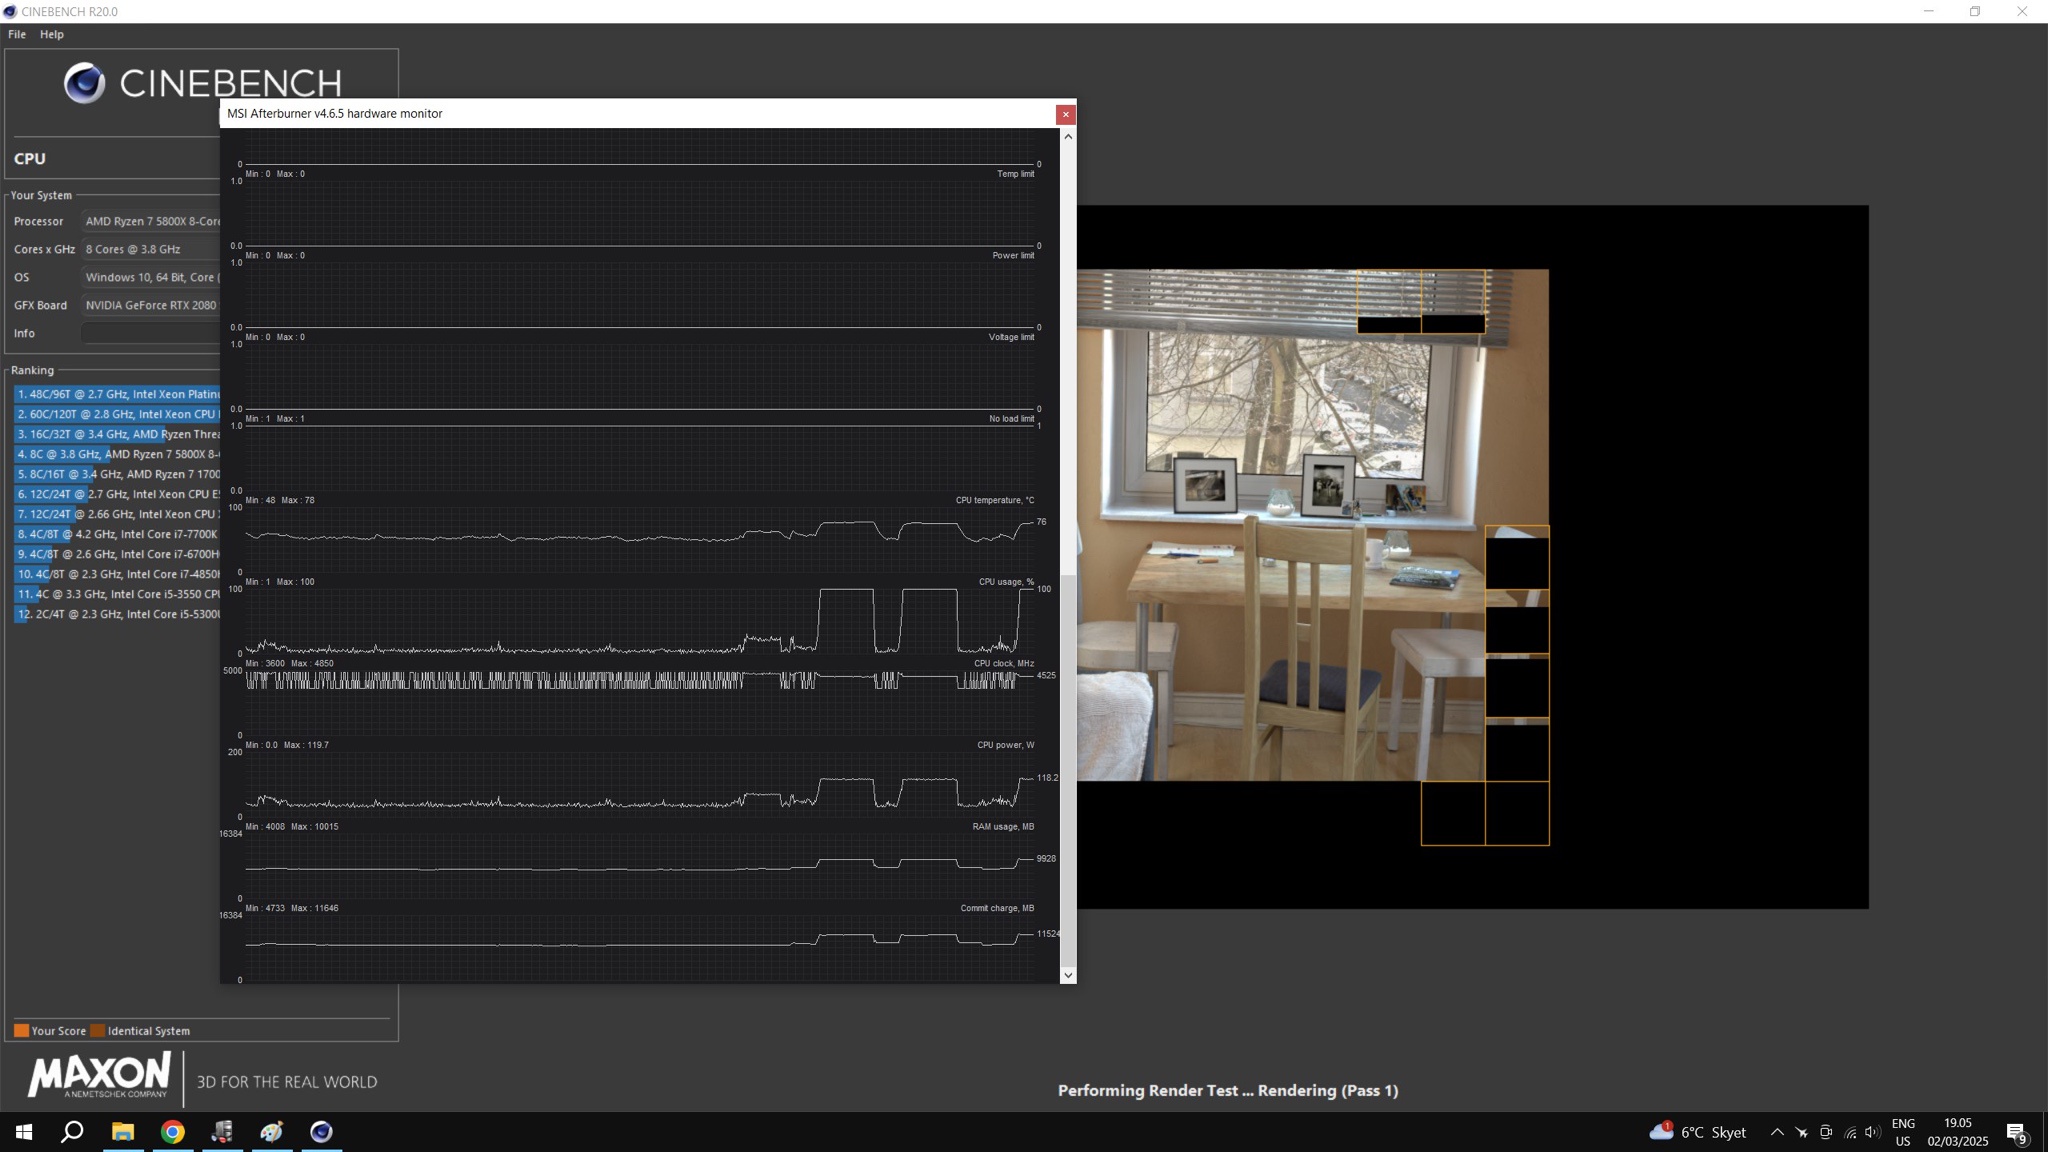Image resolution: width=2048 pixels, height=1152 pixels.
Task: Open the volume speaker tray icon
Action: pyautogui.click(x=1873, y=1132)
